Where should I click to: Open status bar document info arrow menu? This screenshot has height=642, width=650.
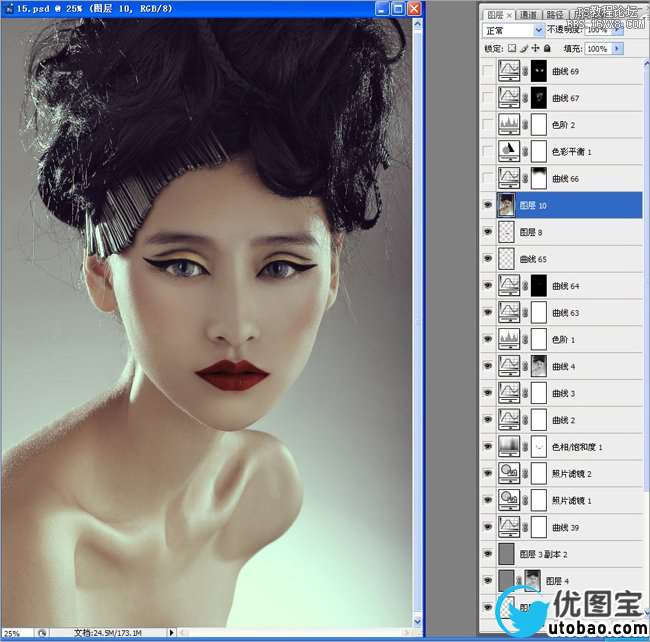click(171, 633)
